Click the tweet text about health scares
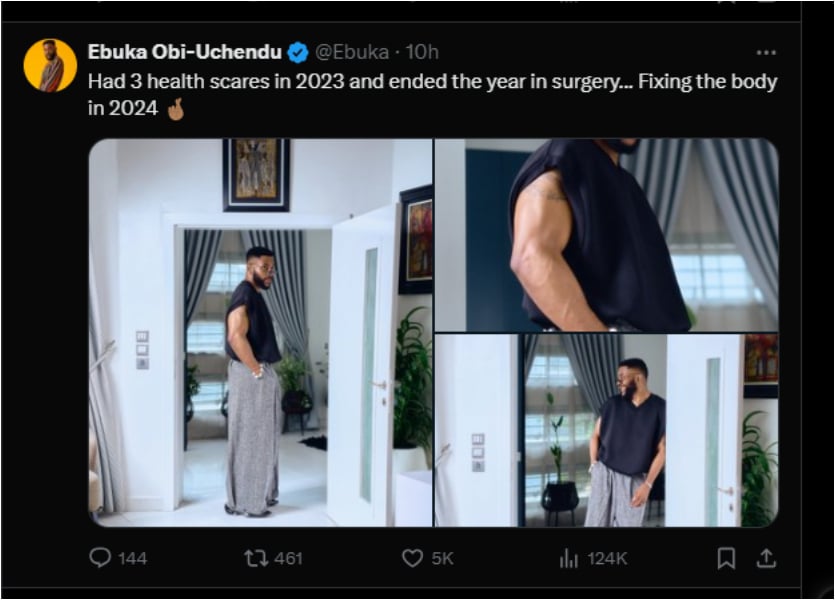This screenshot has width=835, height=600. click(x=432, y=81)
